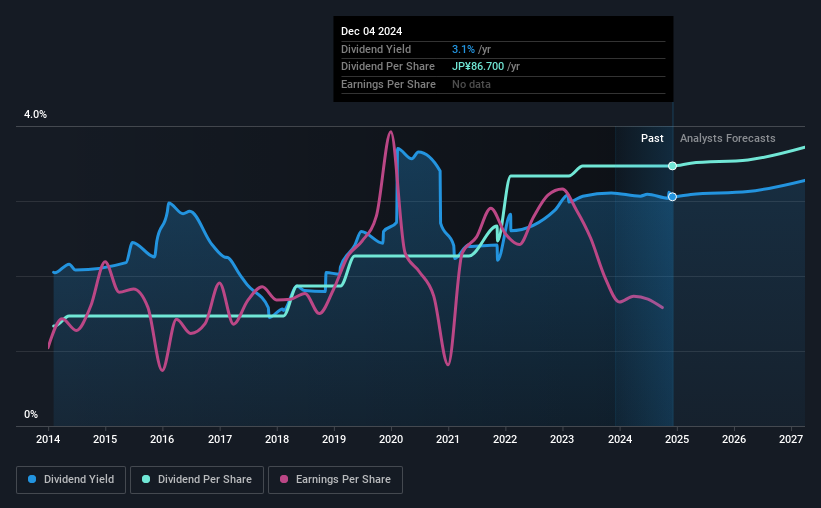Image resolution: width=821 pixels, height=508 pixels.
Task: Toggle the Dividend Per Share legend button
Action: click(x=197, y=480)
